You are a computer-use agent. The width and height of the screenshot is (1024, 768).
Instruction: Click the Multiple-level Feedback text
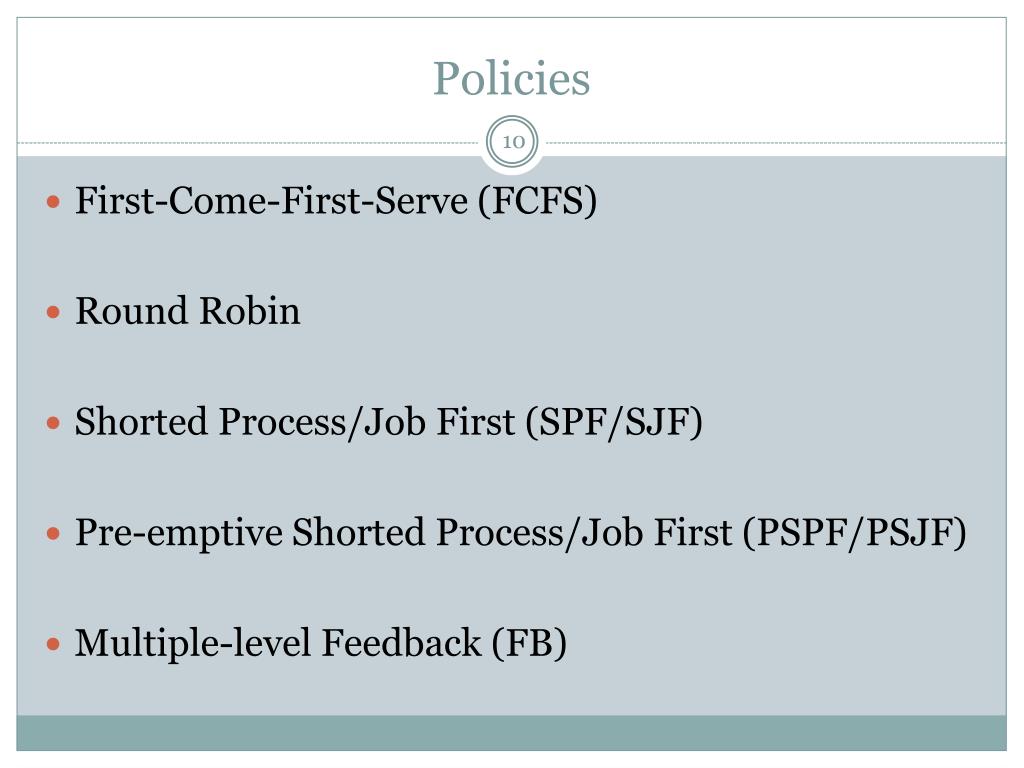coord(278,643)
